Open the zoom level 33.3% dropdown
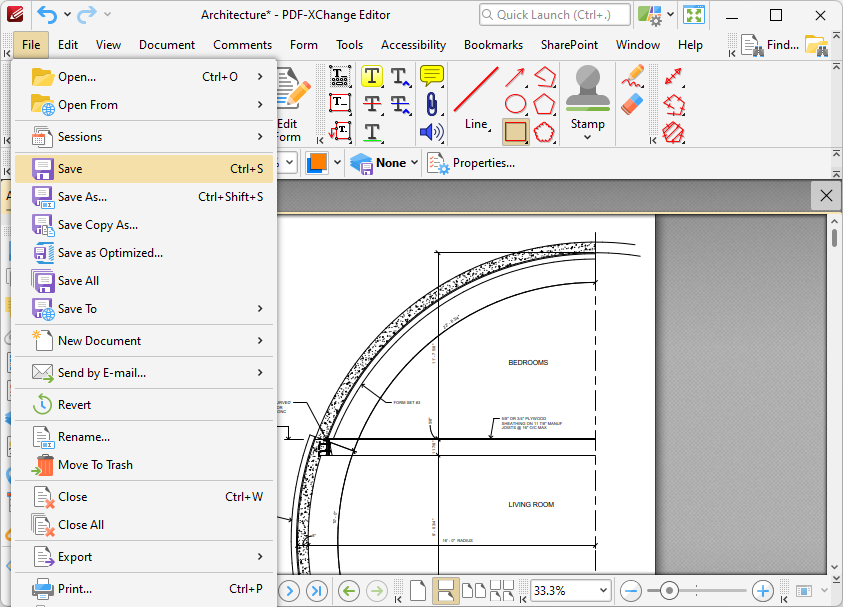 click(601, 591)
